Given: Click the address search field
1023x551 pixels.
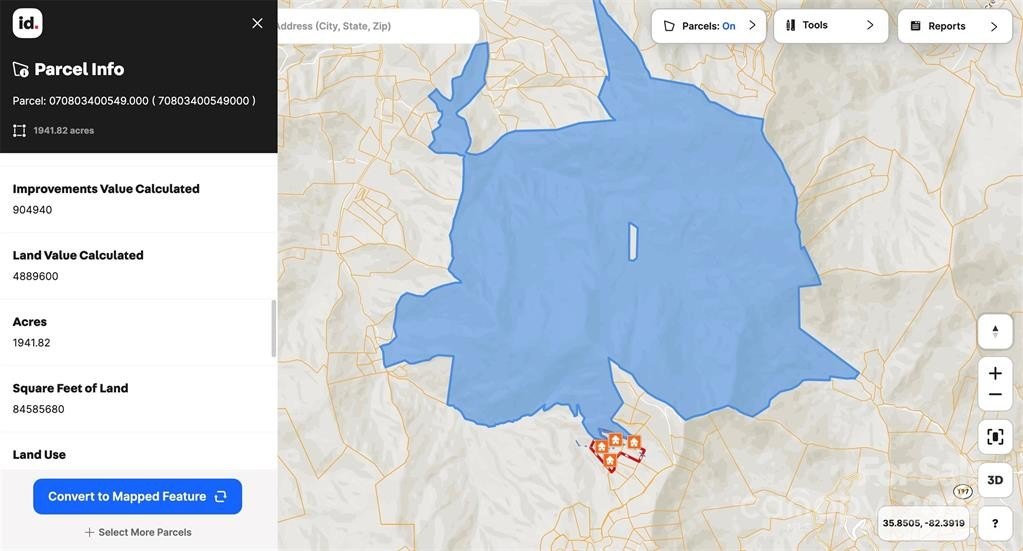Looking at the screenshot, I should (x=375, y=26).
